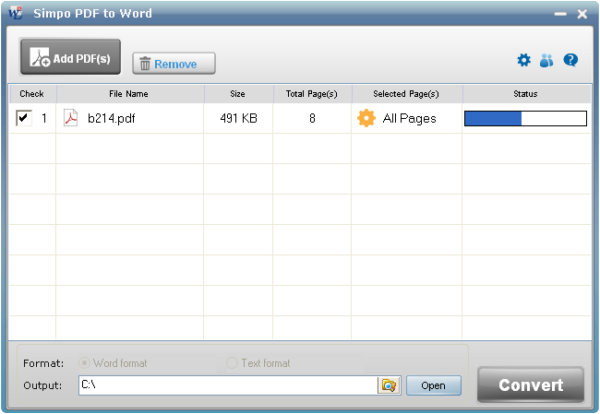Click the Status column header
Screen dimensions: 600x414
[x=525, y=94]
